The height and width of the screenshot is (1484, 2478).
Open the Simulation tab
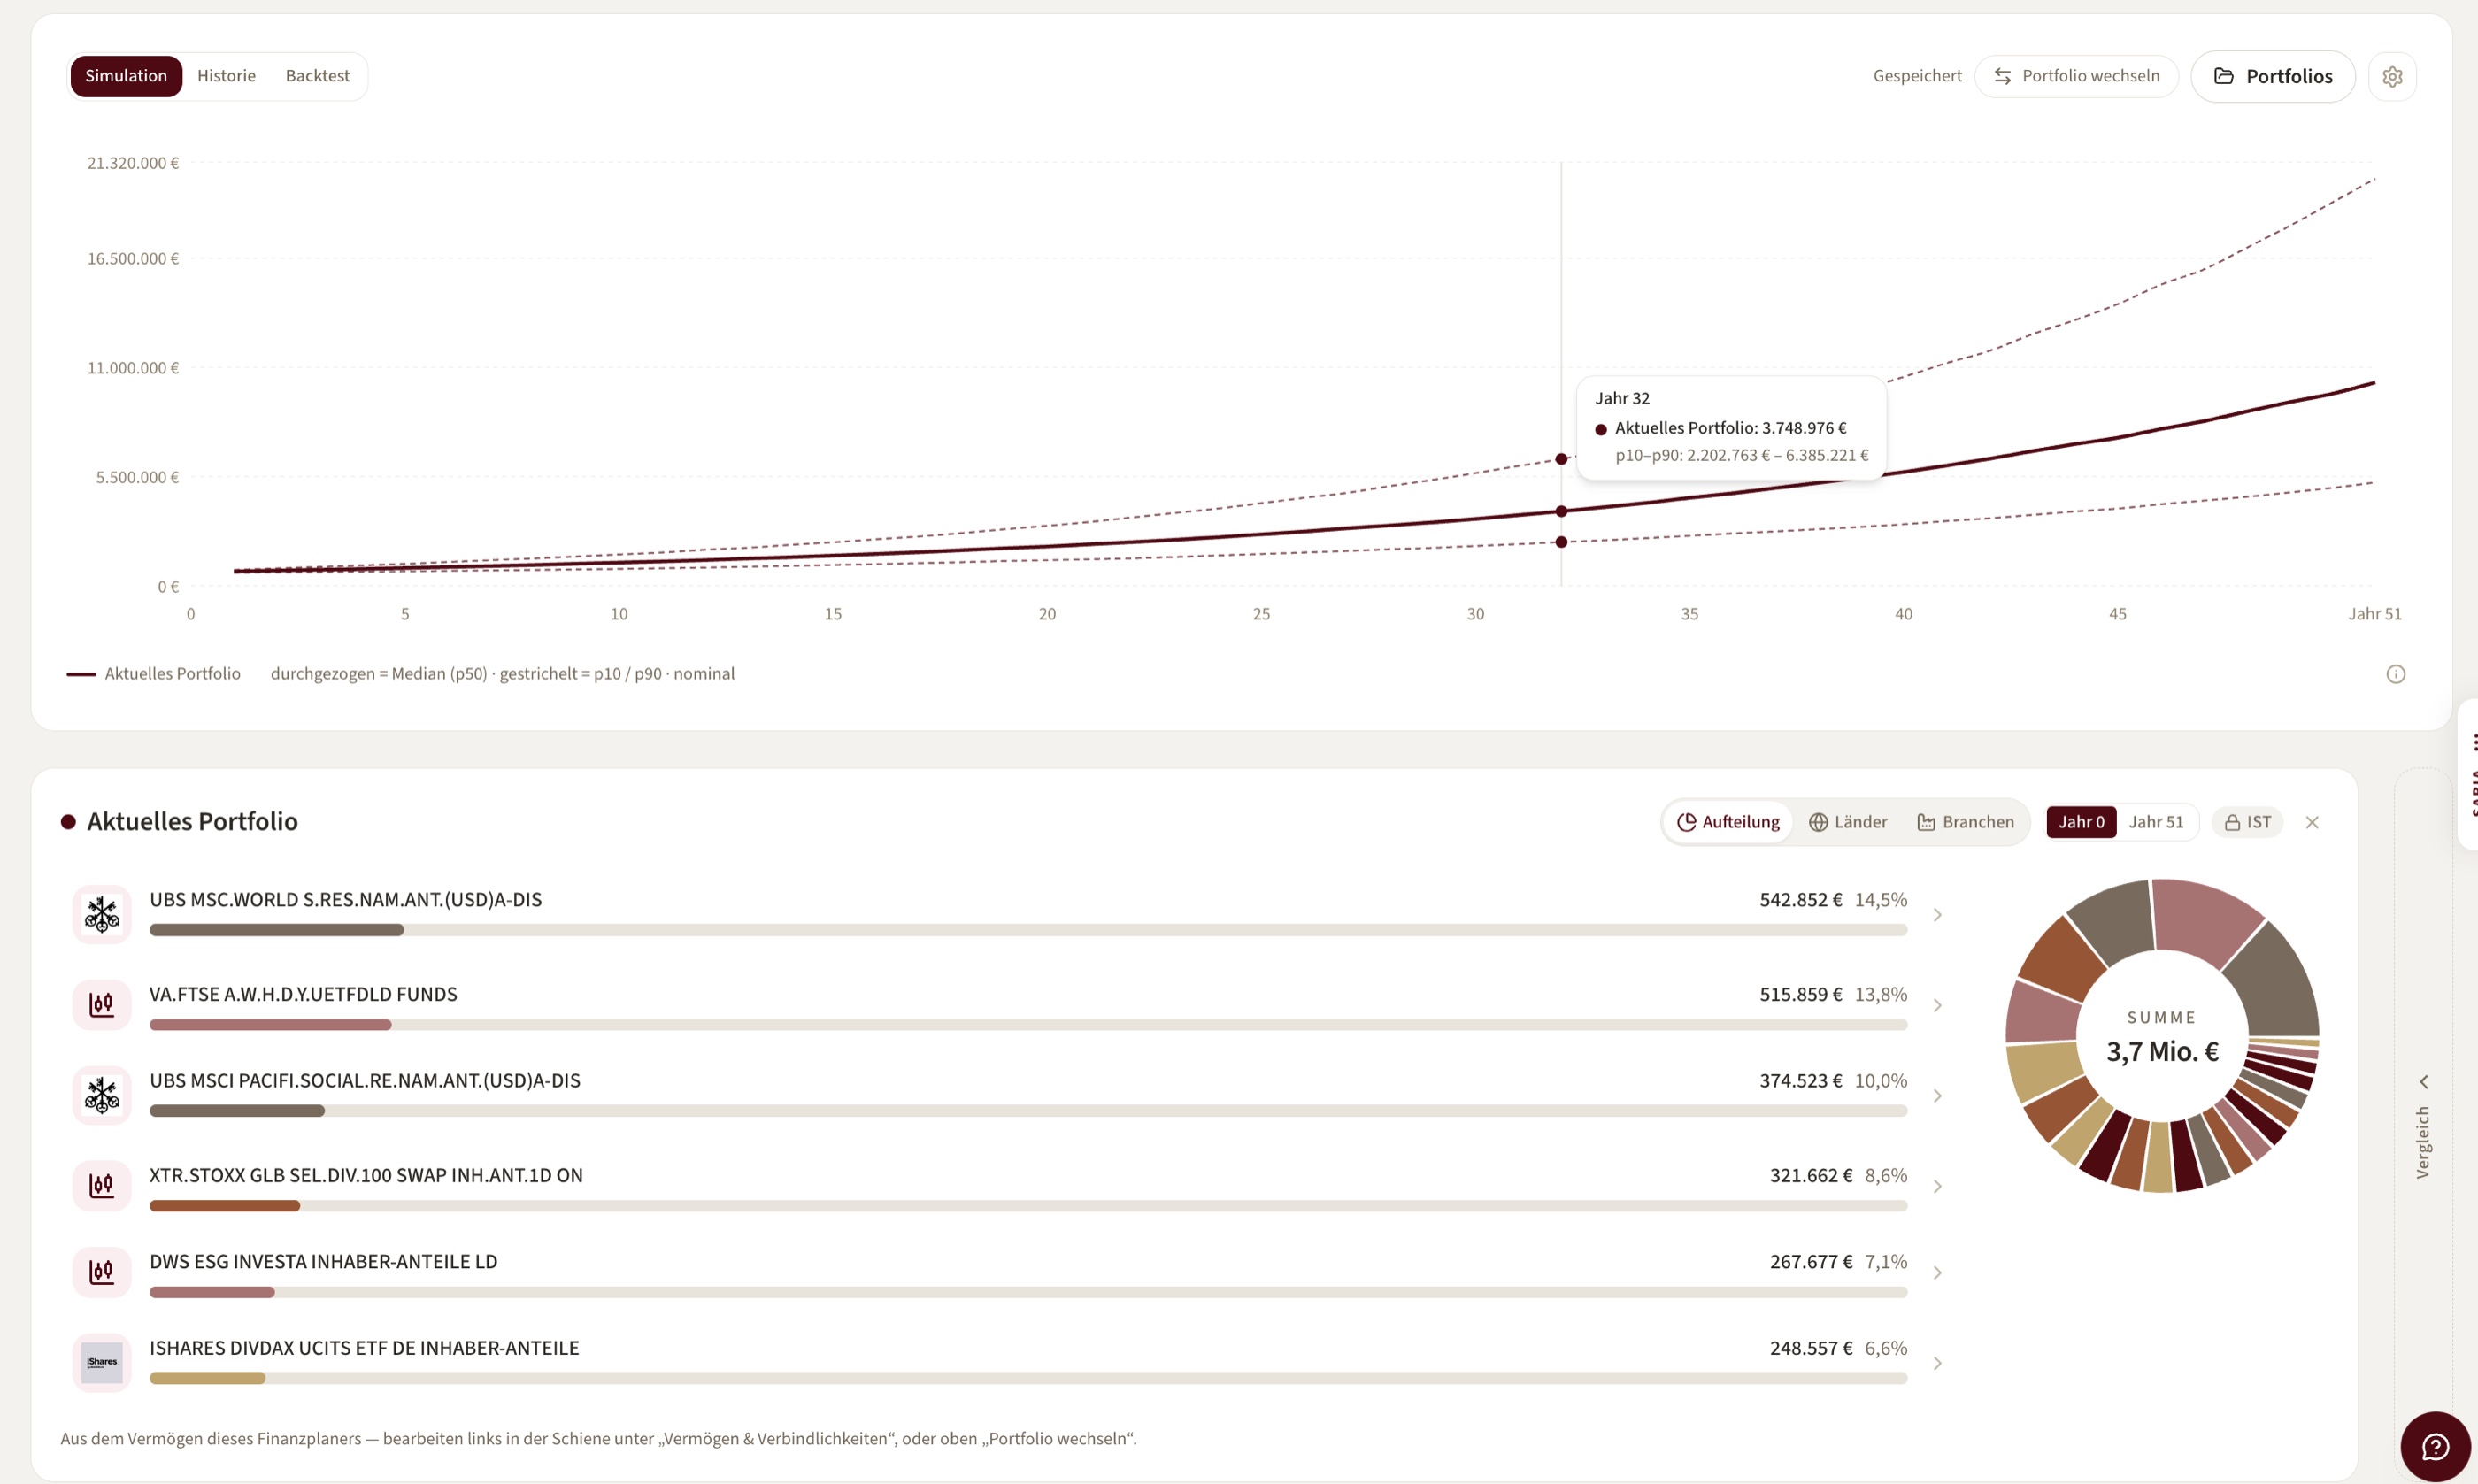[126, 76]
